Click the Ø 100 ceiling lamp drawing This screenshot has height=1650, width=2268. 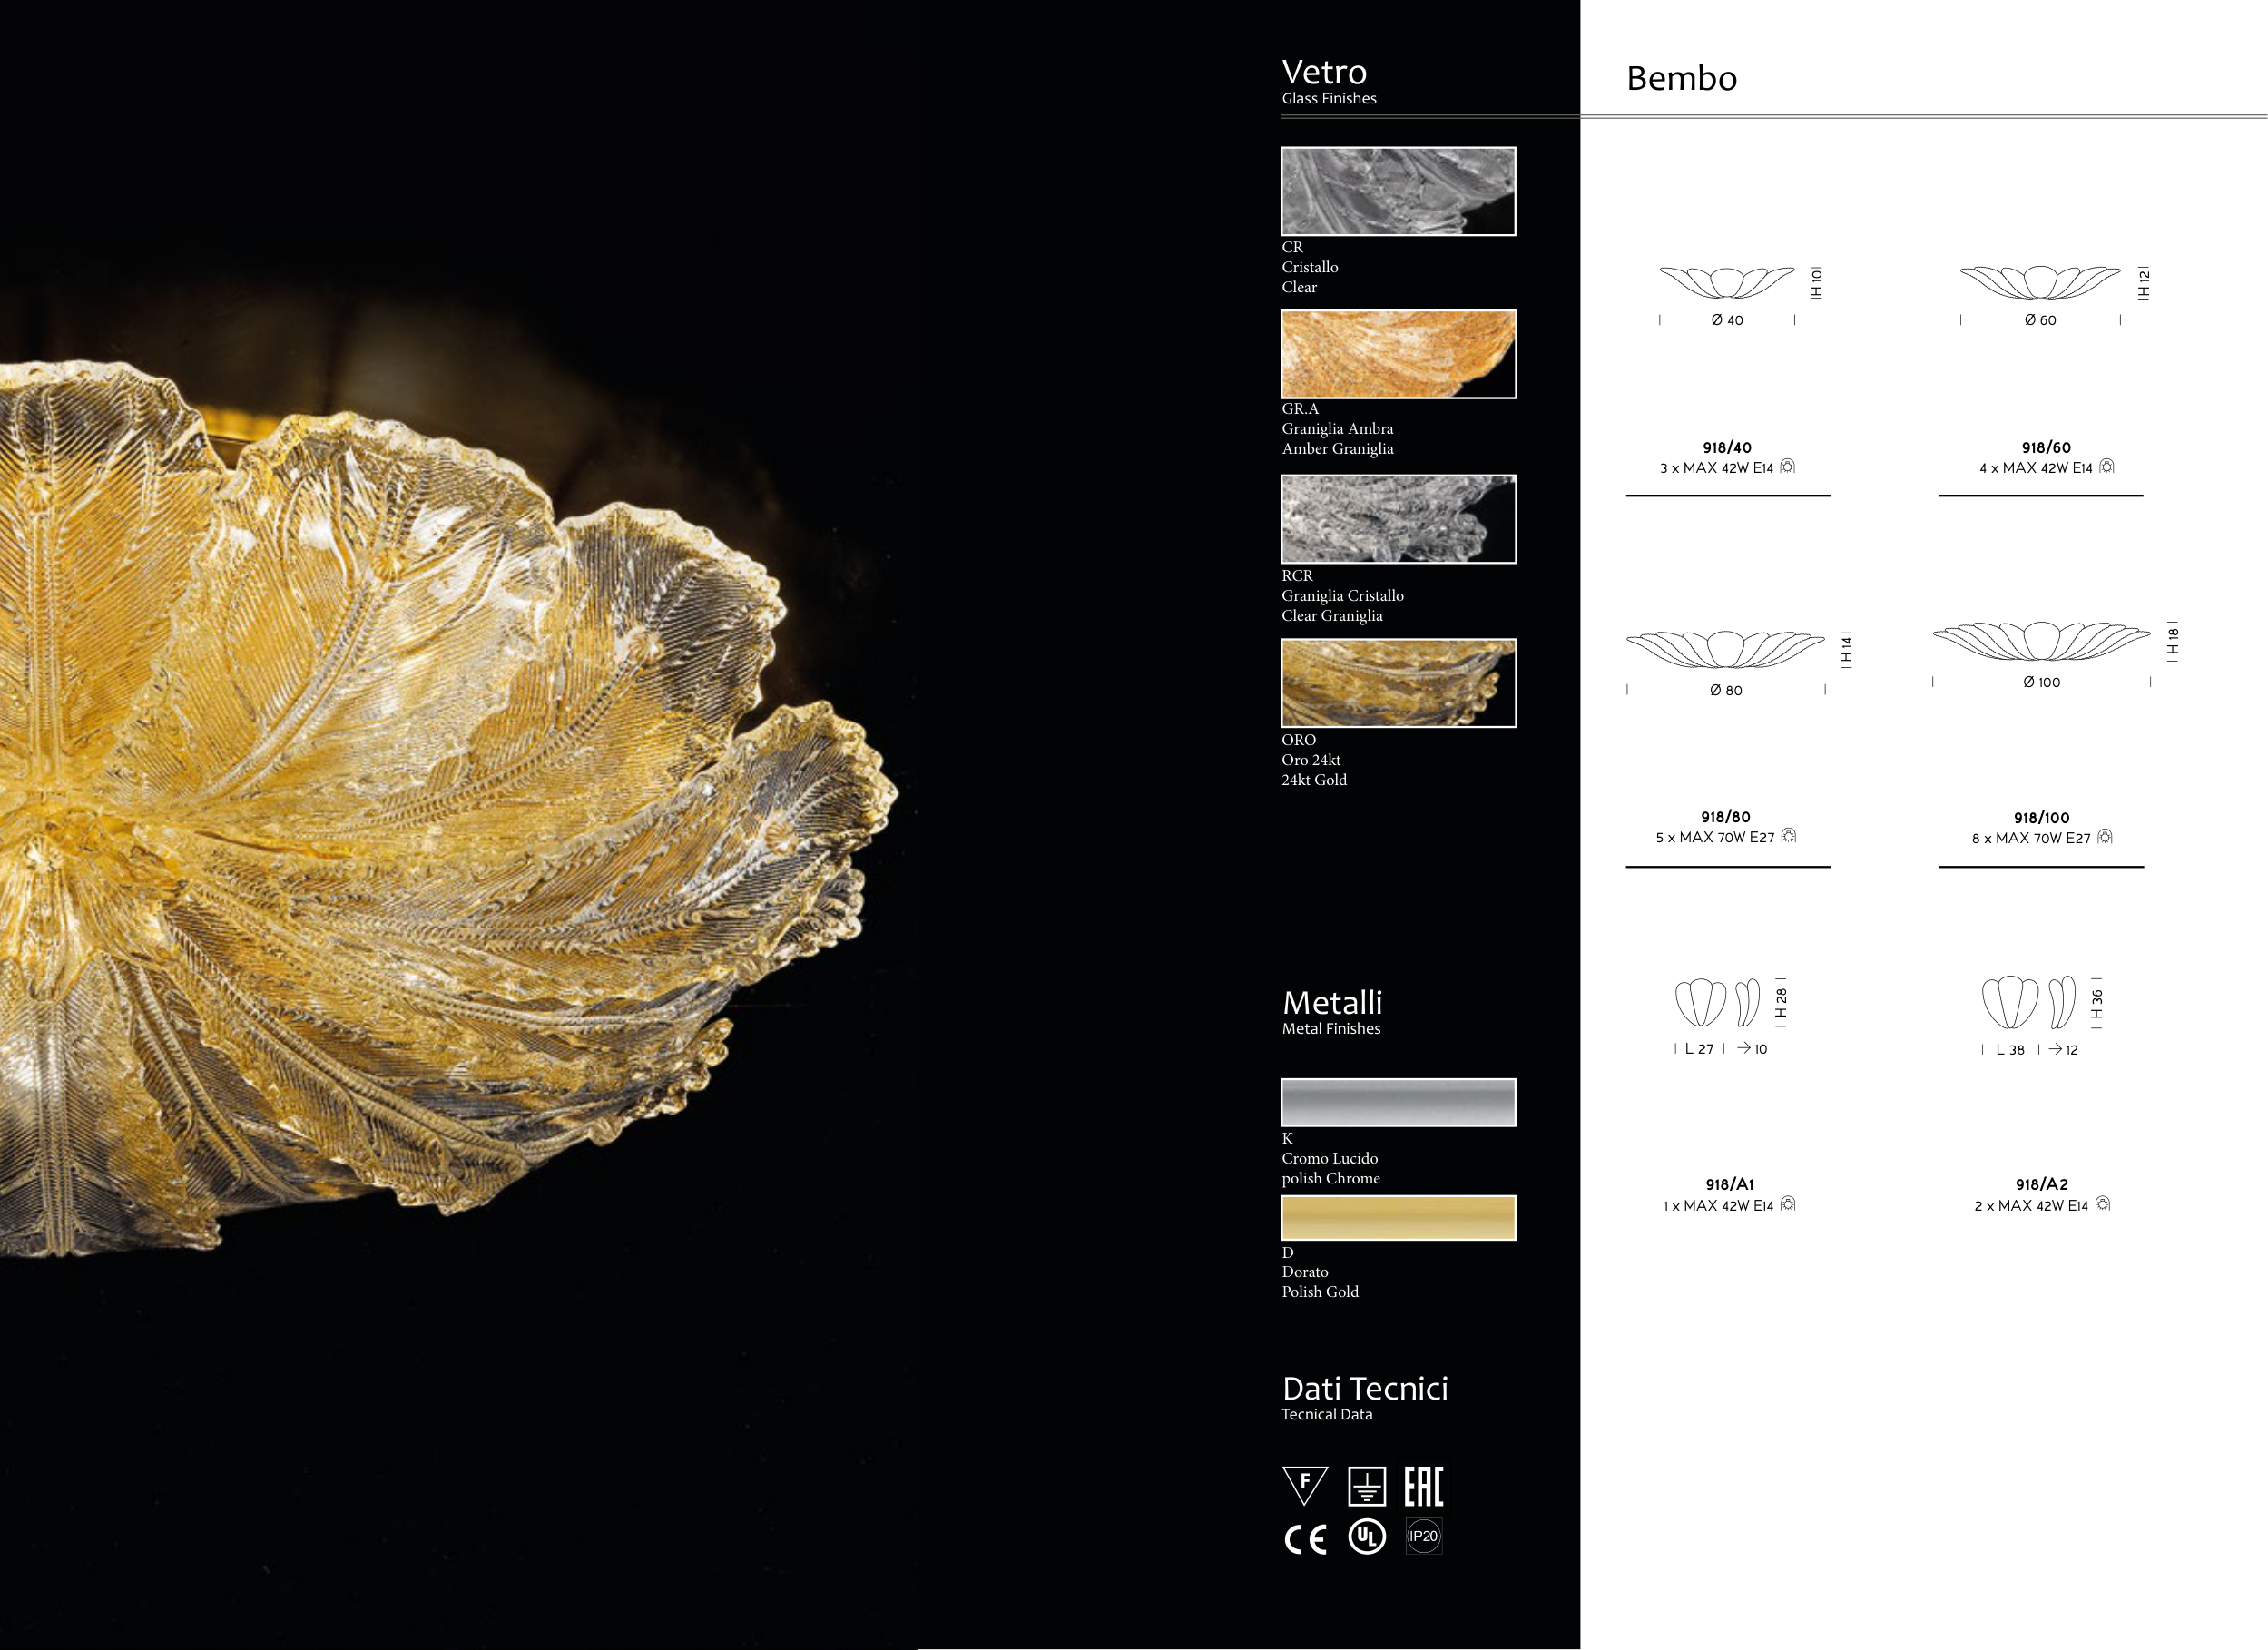click(x=2041, y=641)
